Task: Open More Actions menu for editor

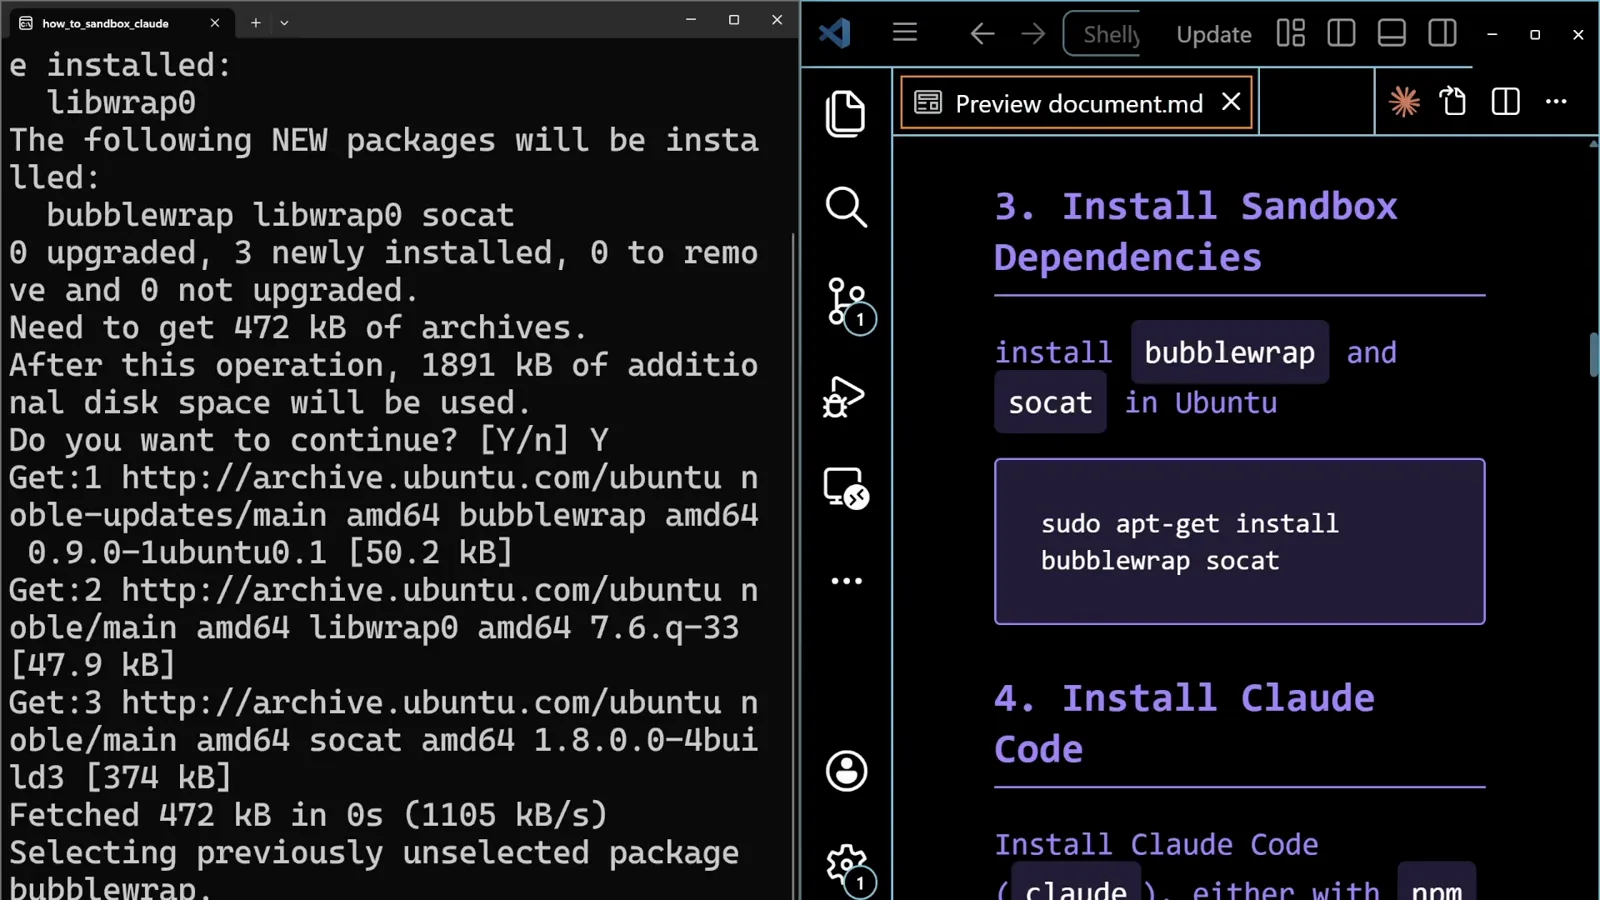Action: point(1557,101)
